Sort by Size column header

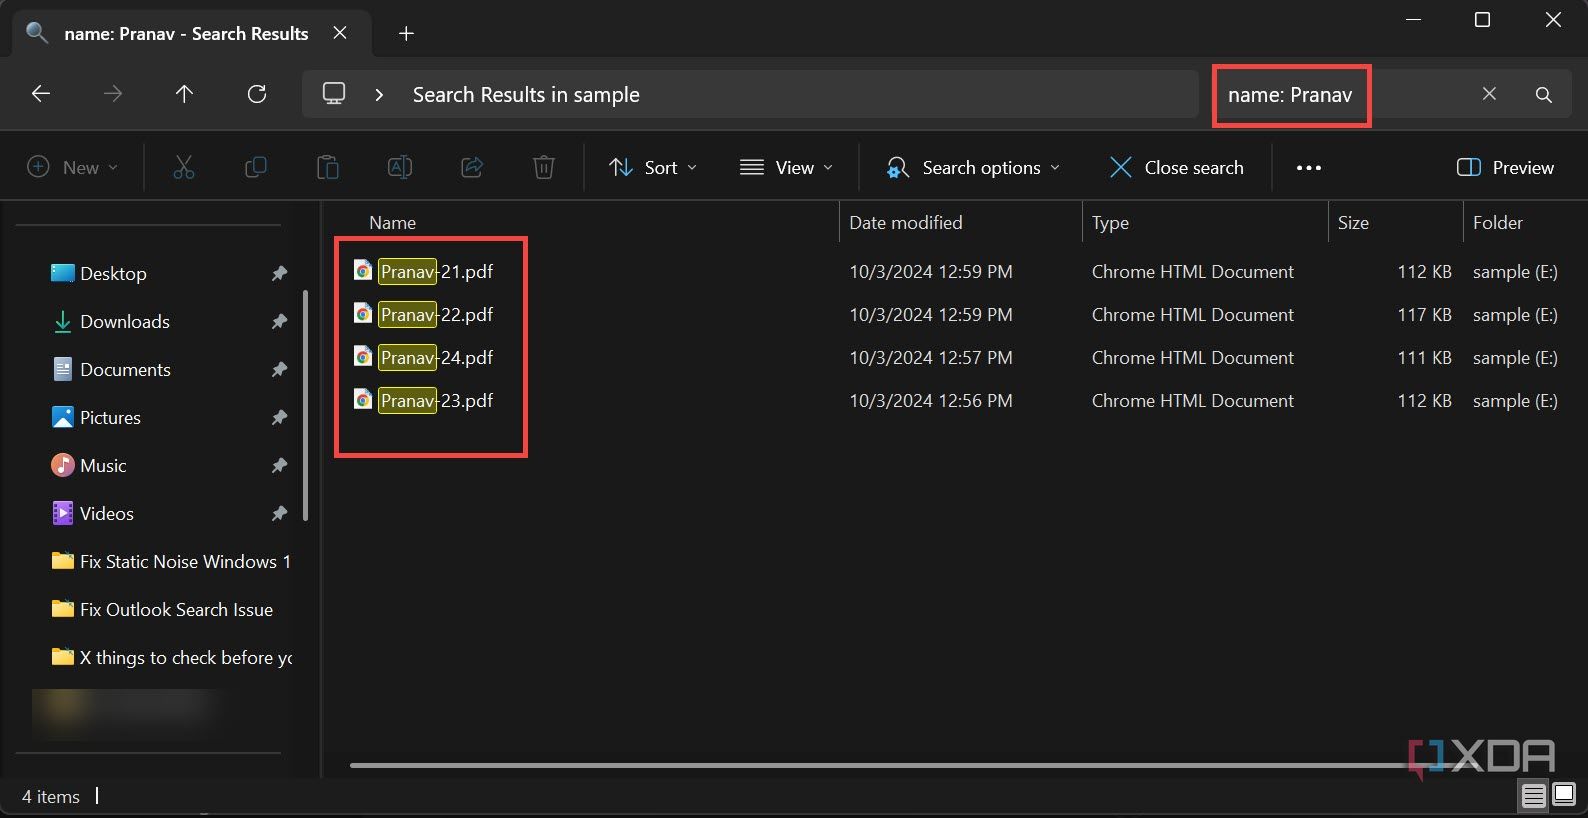(1353, 223)
